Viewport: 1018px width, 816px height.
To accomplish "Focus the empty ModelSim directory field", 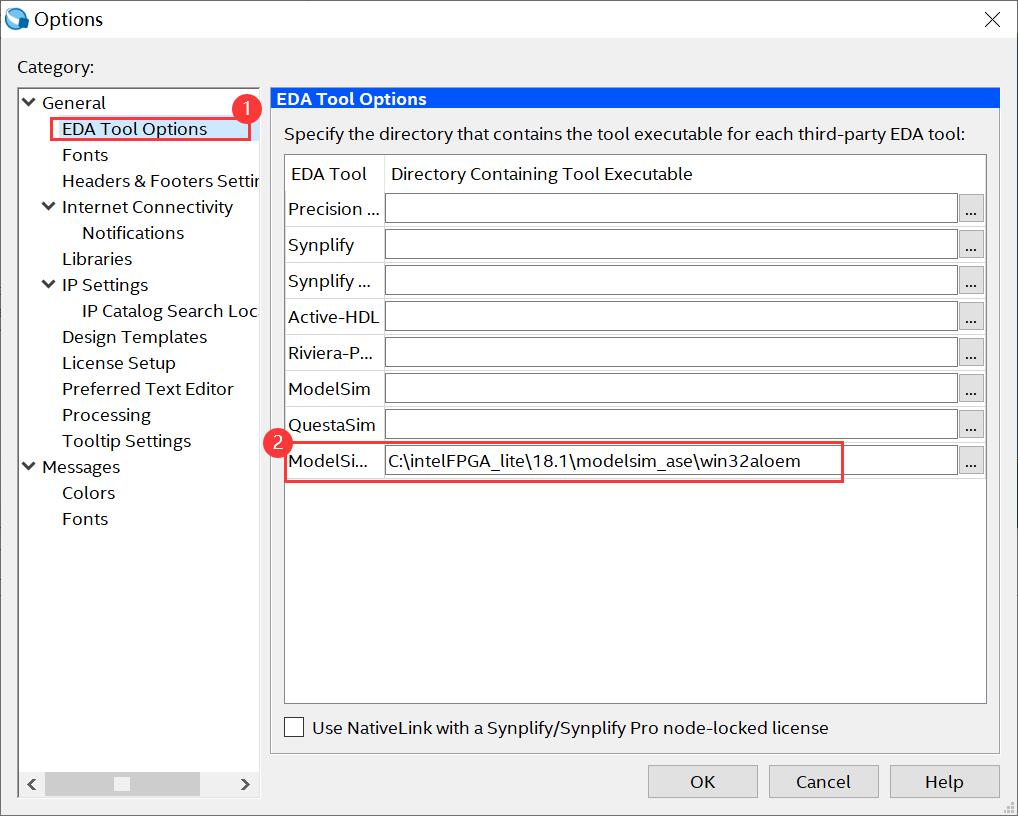I will click(x=671, y=389).
